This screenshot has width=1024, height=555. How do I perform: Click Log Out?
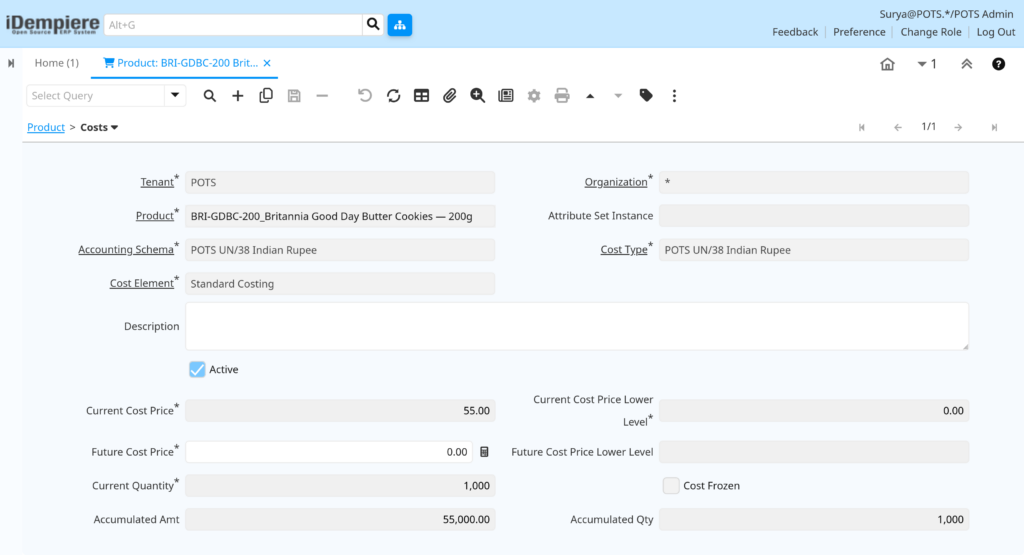(996, 32)
